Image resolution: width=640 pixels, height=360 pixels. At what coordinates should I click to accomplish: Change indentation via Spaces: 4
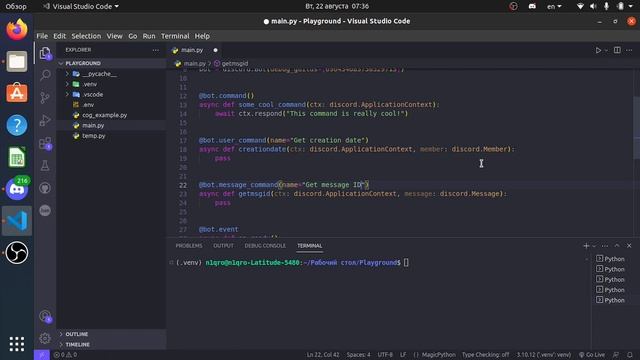359,355
